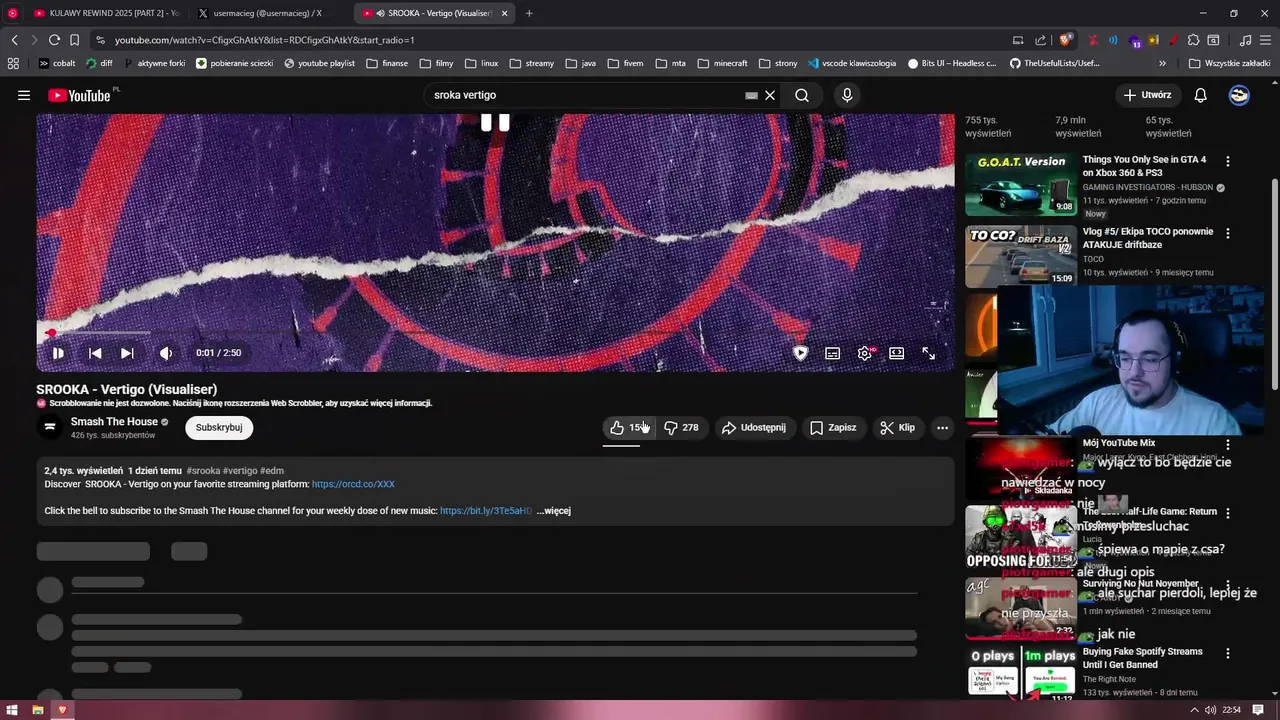
Task: Toggle the SponsorBlock shield icon in the player
Action: click(800, 353)
